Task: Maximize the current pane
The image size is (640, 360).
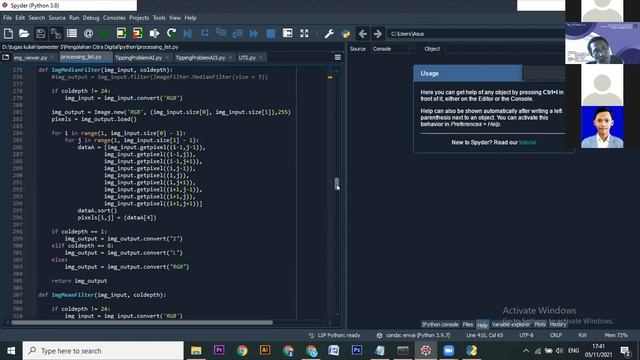Action: [x=287, y=33]
